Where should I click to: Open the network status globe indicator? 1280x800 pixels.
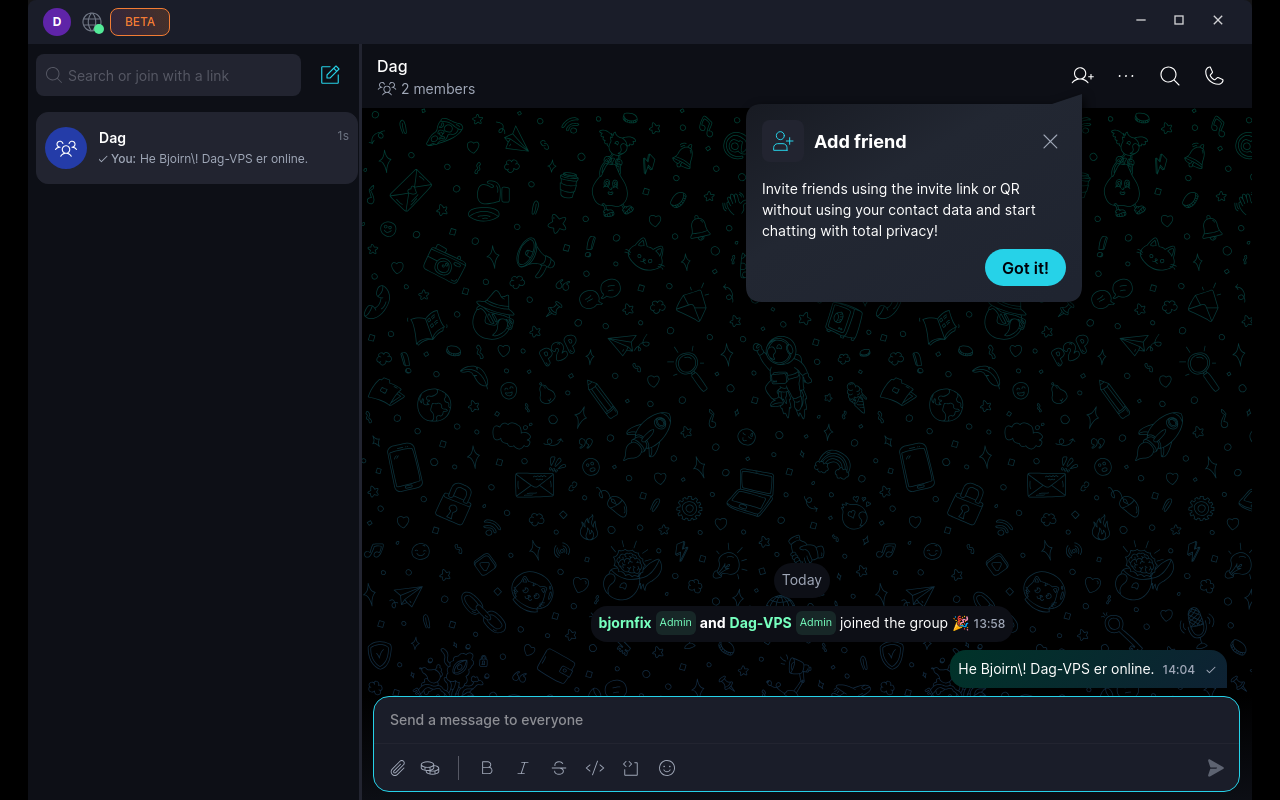click(92, 22)
